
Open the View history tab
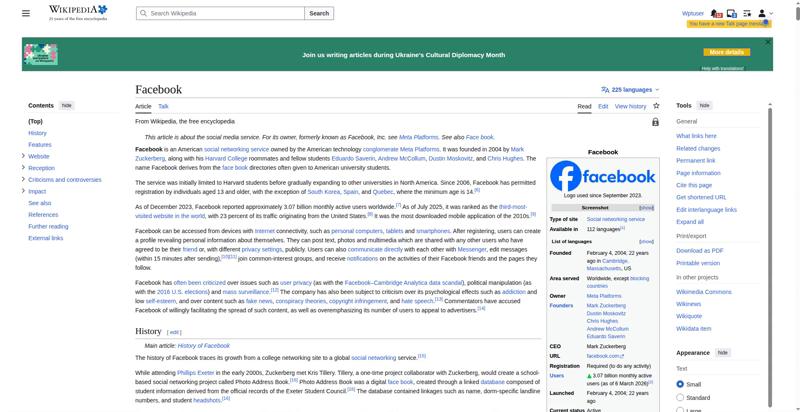tap(630, 107)
